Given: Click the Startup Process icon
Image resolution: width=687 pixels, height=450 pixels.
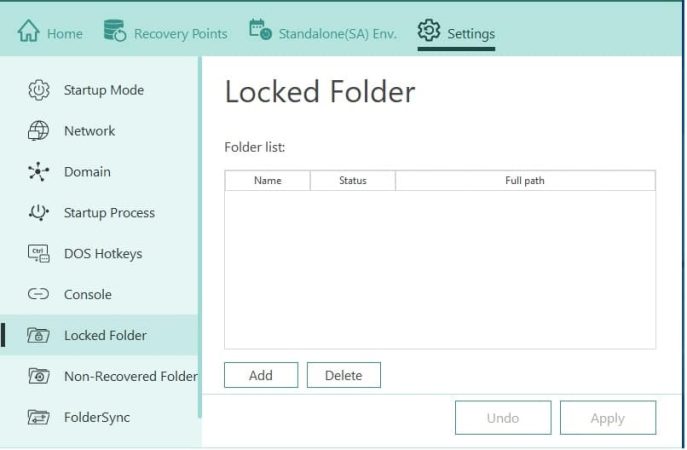Looking at the screenshot, I should pyautogui.click(x=39, y=213).
